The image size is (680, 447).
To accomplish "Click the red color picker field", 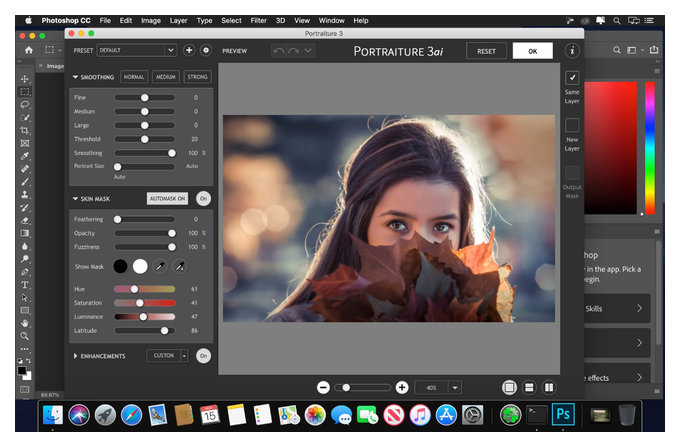I will coord(611,148).
